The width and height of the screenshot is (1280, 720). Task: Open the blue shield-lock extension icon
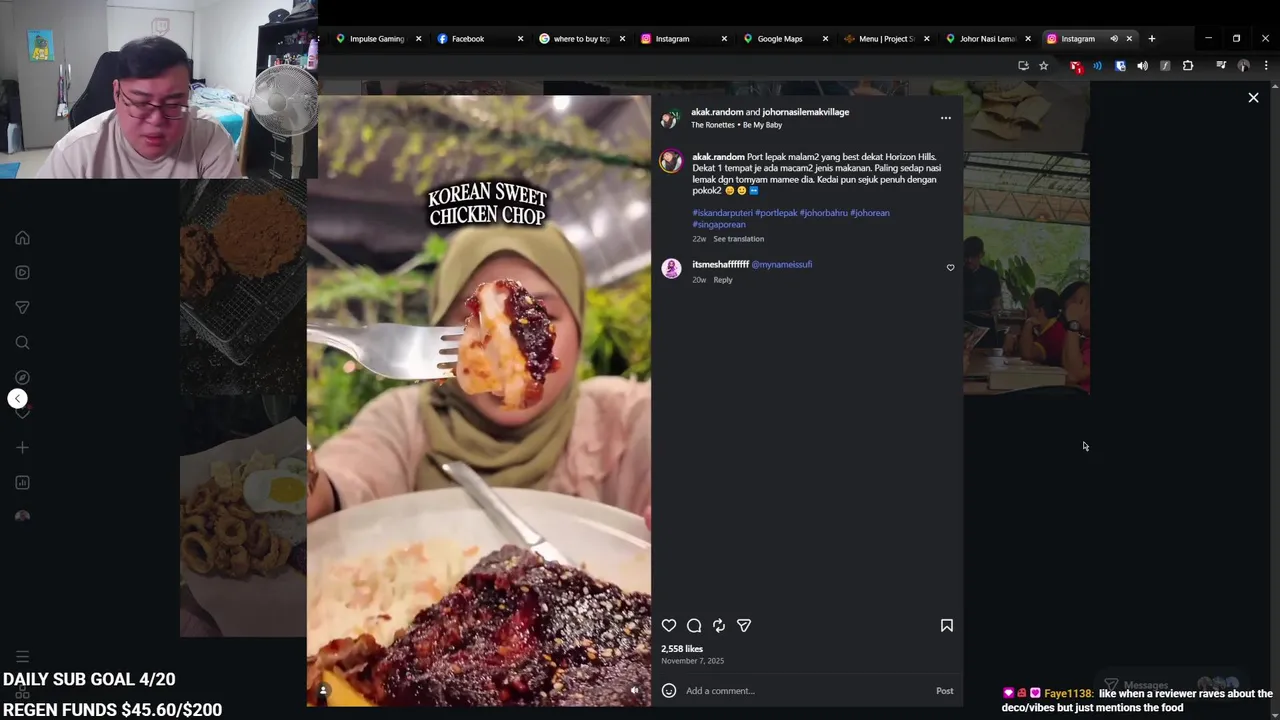pos(1120,66)
